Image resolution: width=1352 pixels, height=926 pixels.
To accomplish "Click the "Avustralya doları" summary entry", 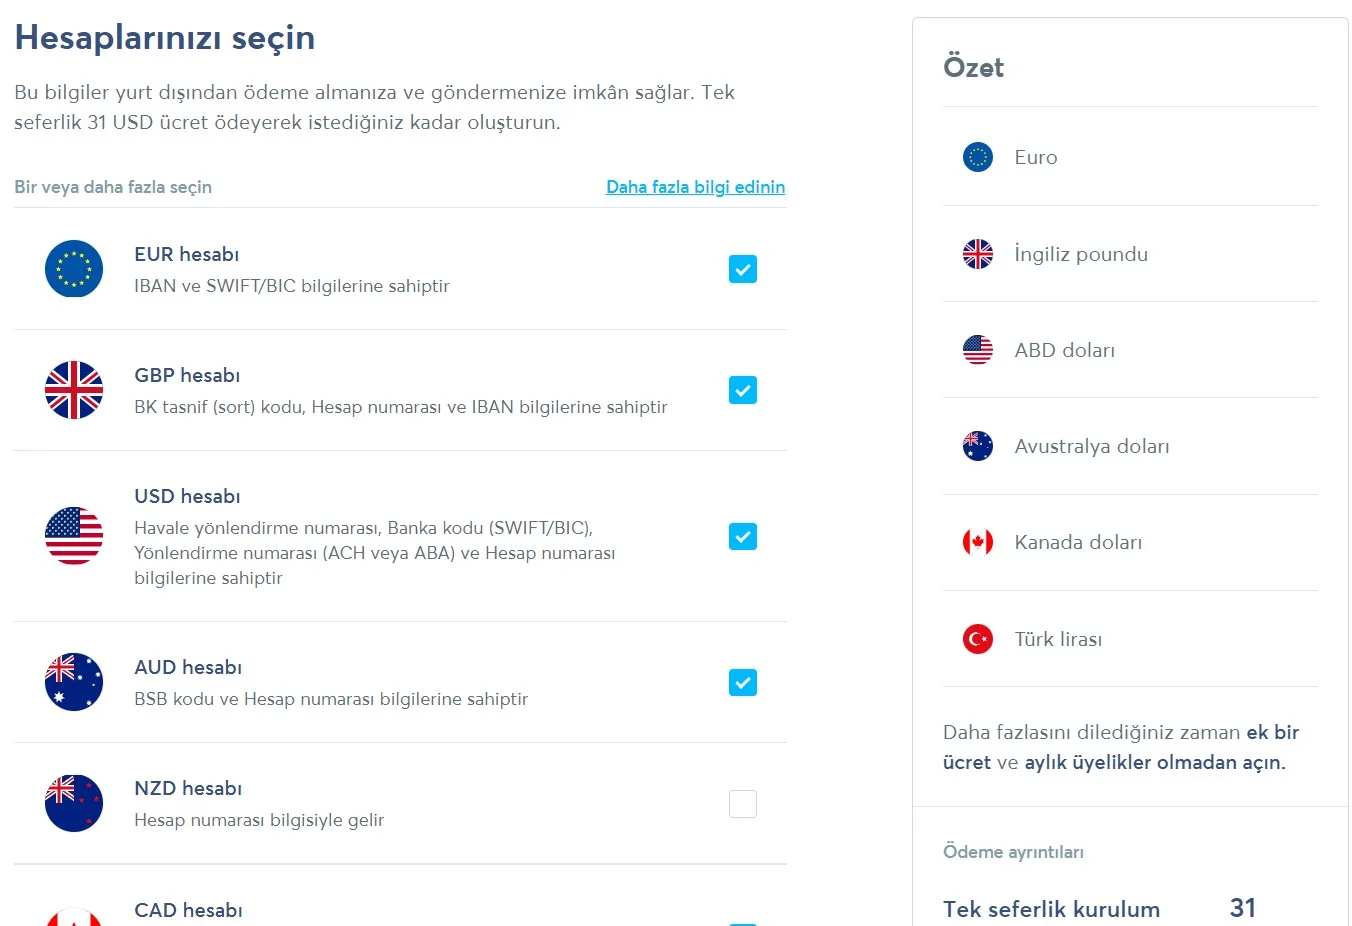I will [1091, 446].
